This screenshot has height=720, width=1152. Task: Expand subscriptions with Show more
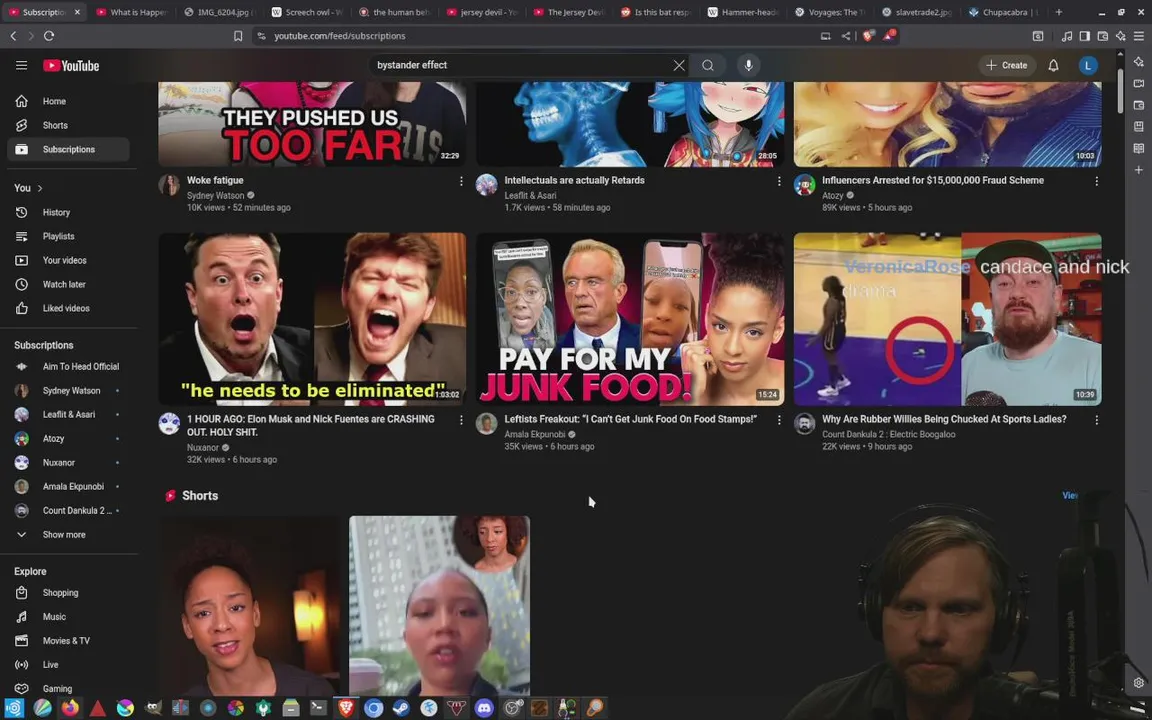(x=68, y=535)
